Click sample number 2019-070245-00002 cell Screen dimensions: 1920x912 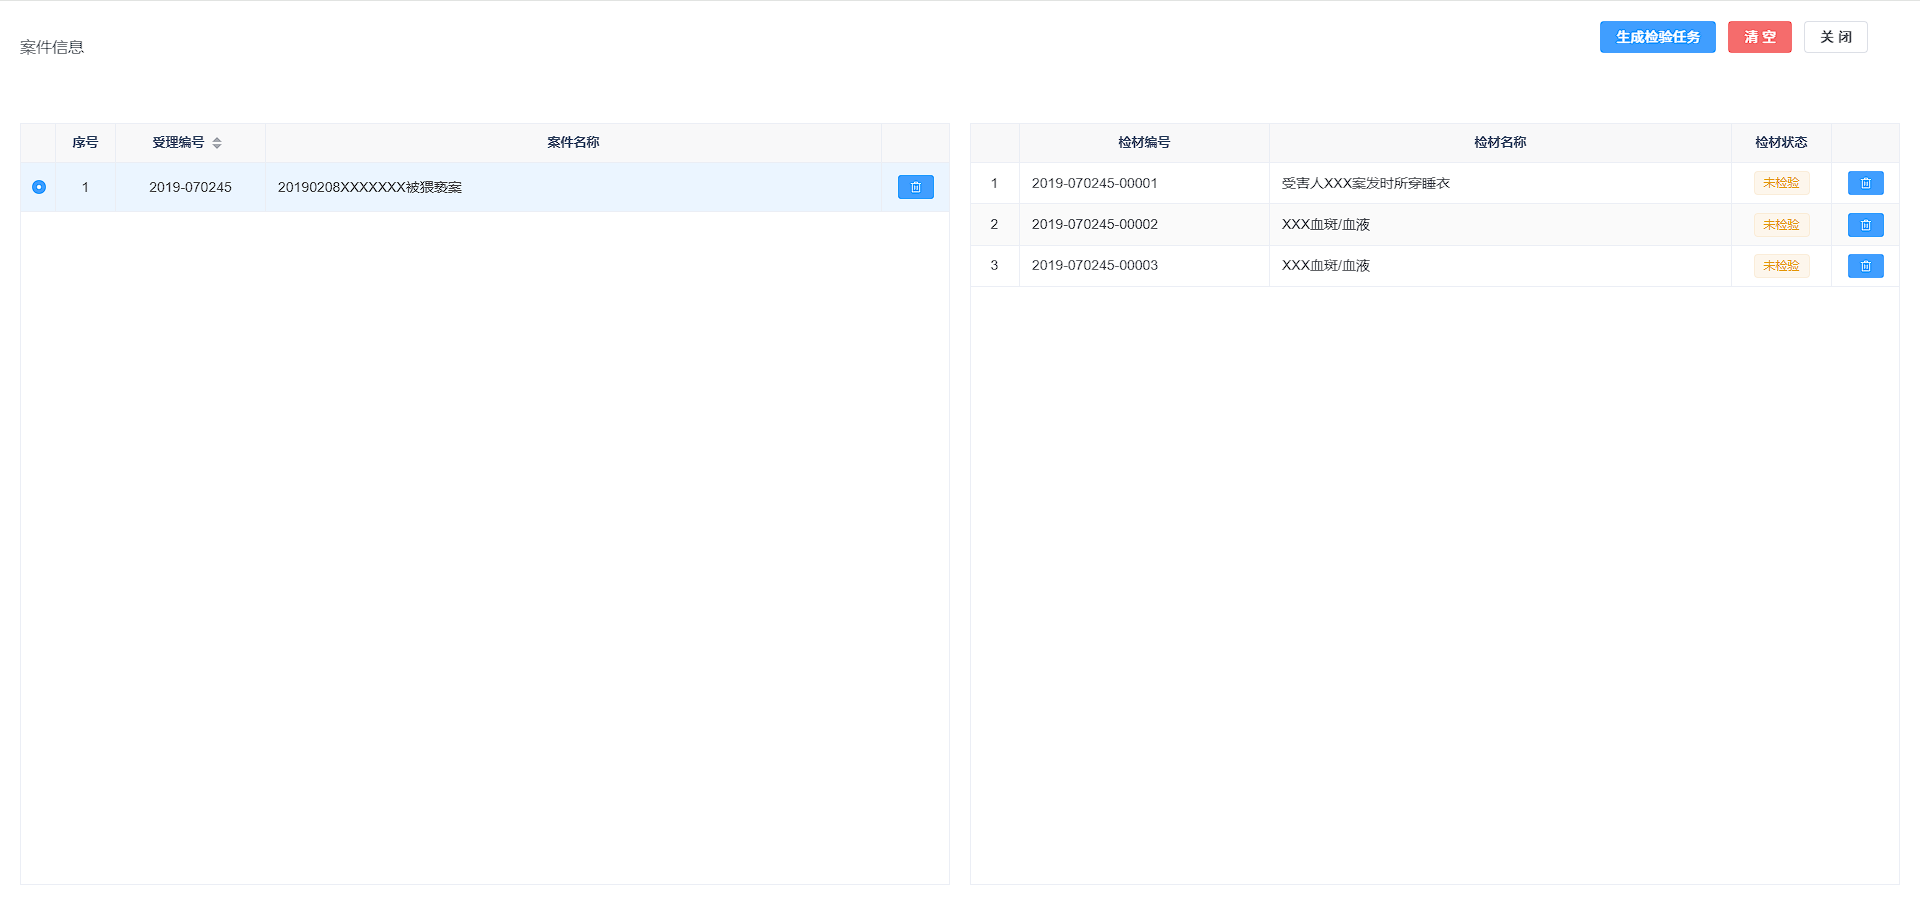[x=1095, y=225]
